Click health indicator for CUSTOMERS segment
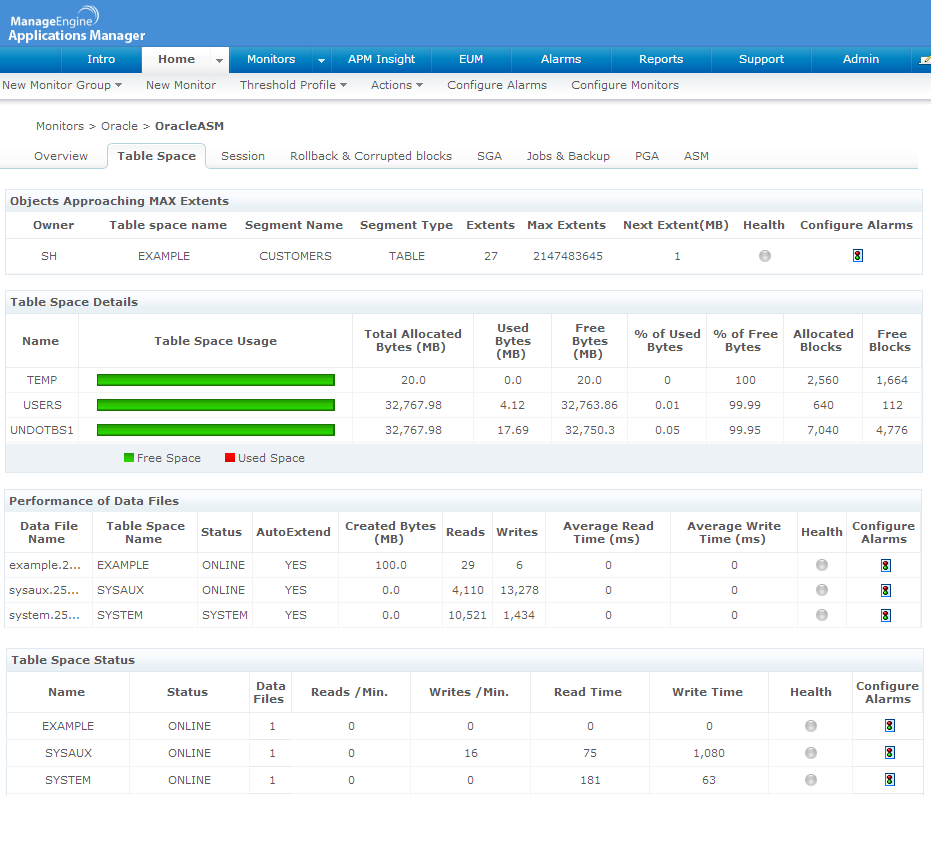Image resolution: width=931 pixels, height=860 pixels. (x=764, y=256)
